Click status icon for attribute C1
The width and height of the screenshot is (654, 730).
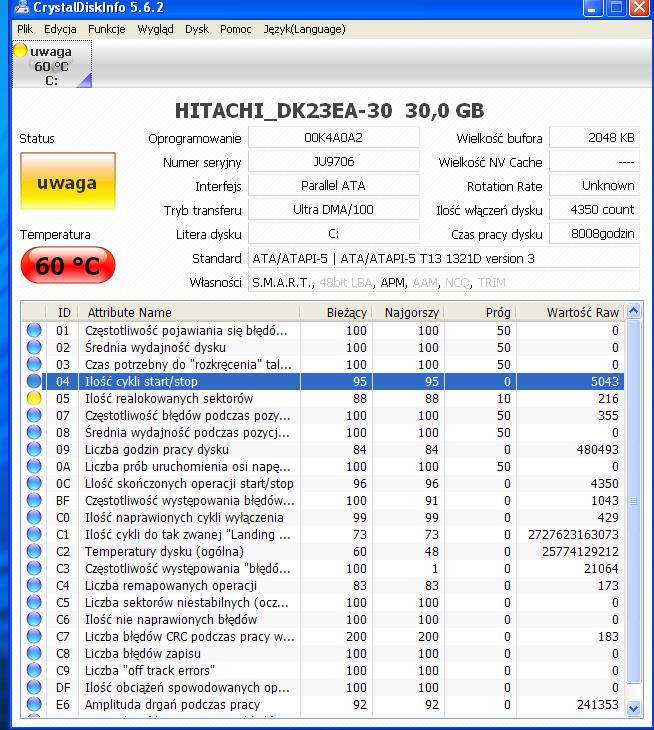tap(34, 534)
